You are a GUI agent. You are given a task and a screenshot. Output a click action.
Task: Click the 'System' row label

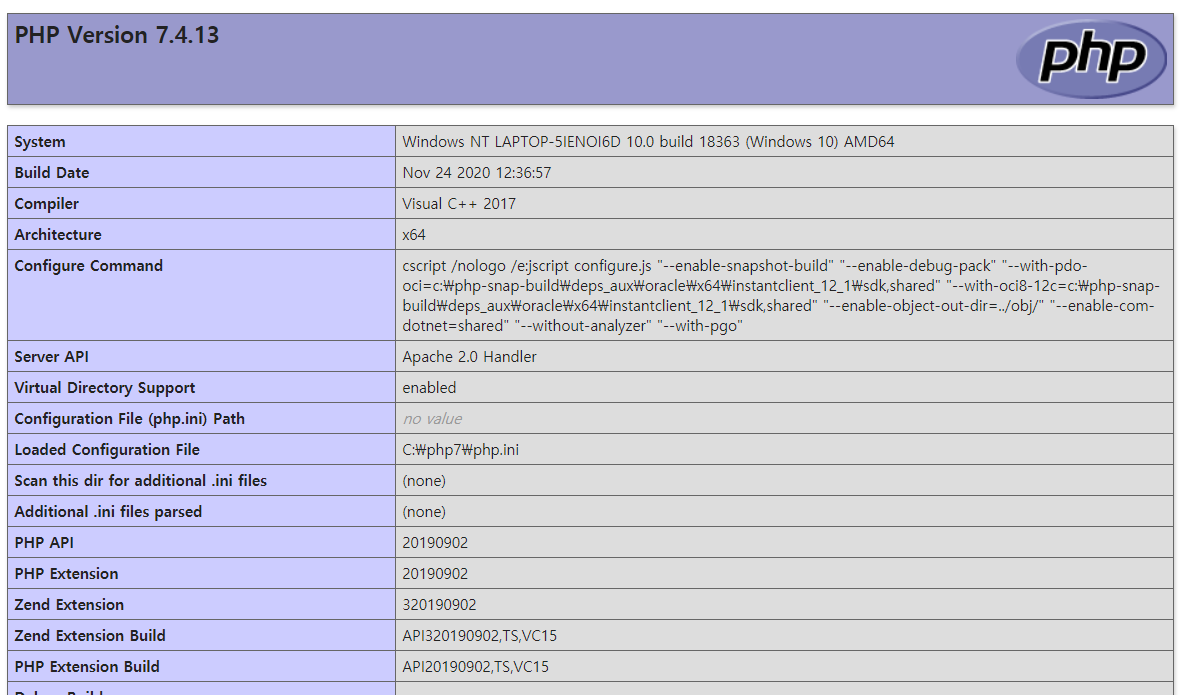pos(40,141)
